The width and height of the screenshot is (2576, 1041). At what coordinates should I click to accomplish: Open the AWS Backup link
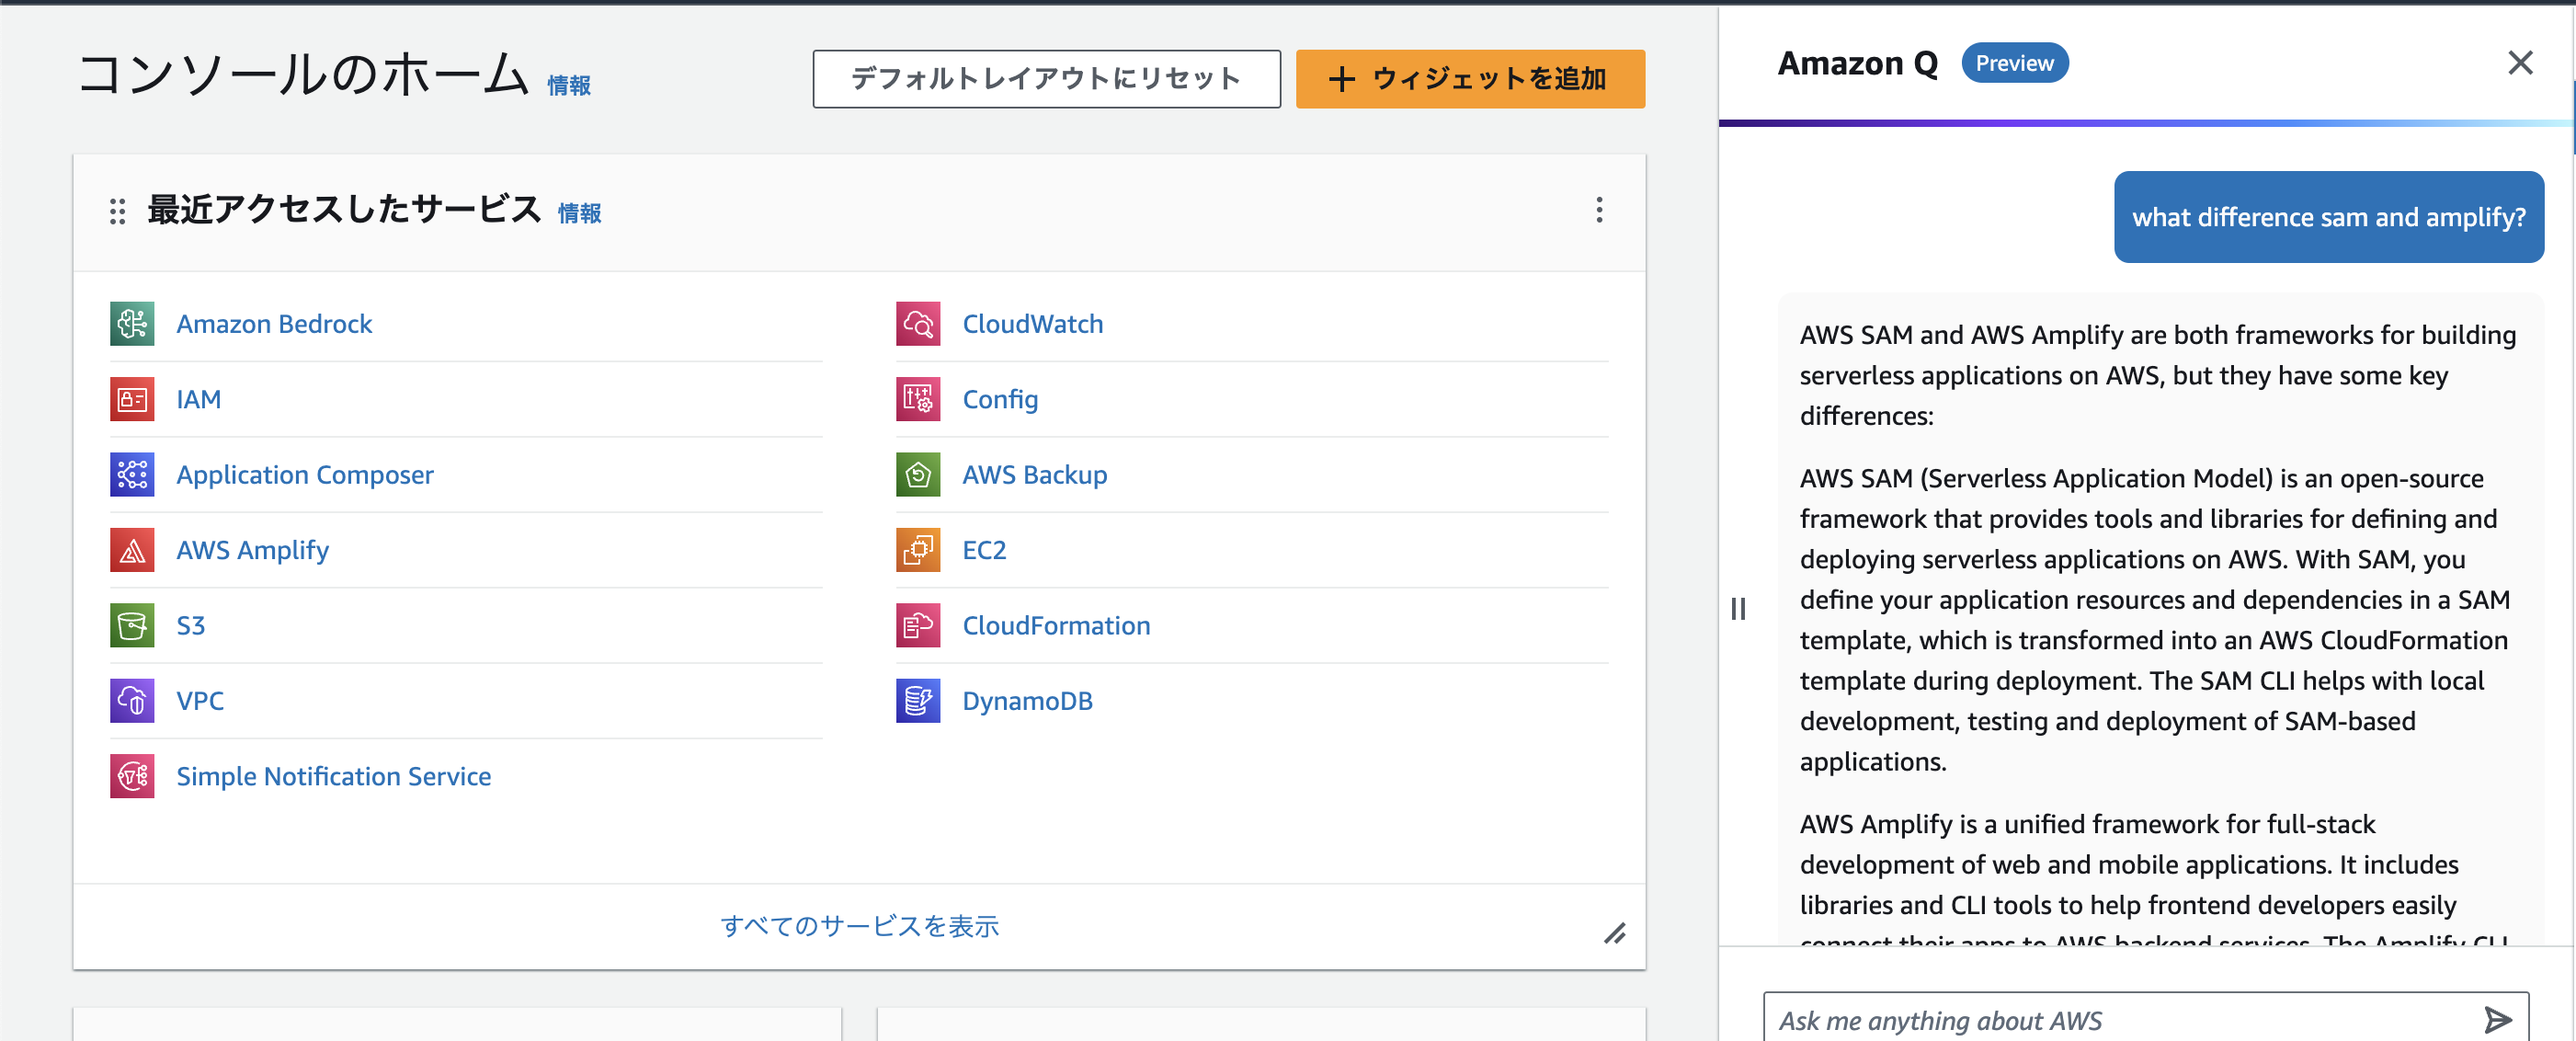pos(1035,475)
